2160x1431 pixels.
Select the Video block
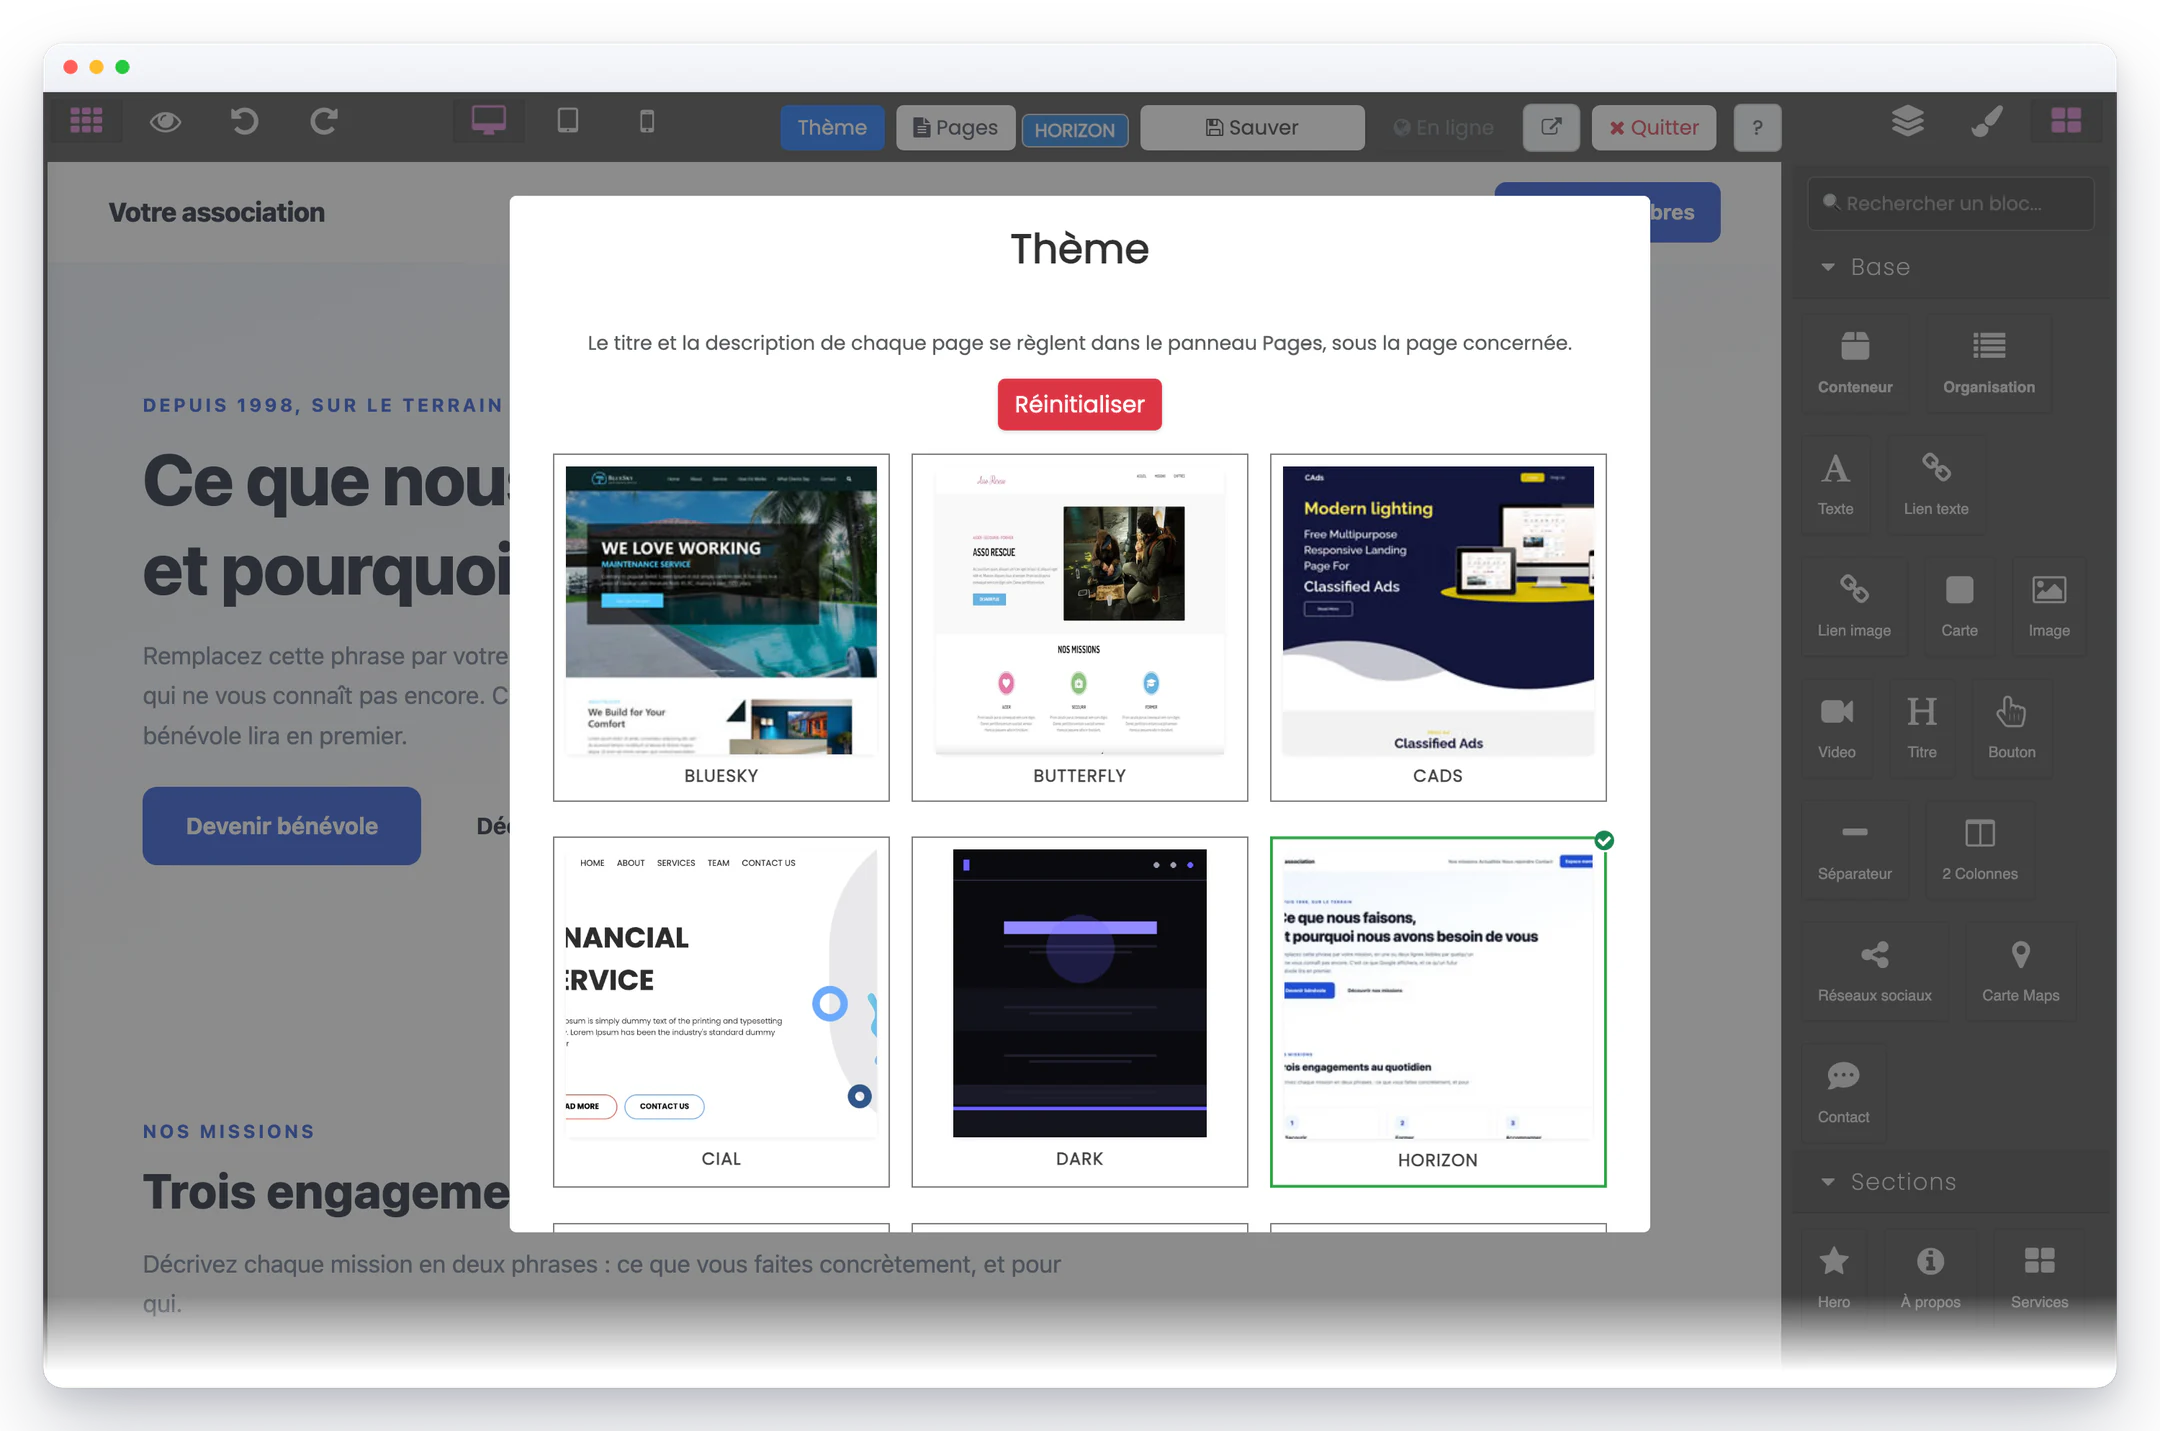pyautogui.click(x=1837, y=729)
